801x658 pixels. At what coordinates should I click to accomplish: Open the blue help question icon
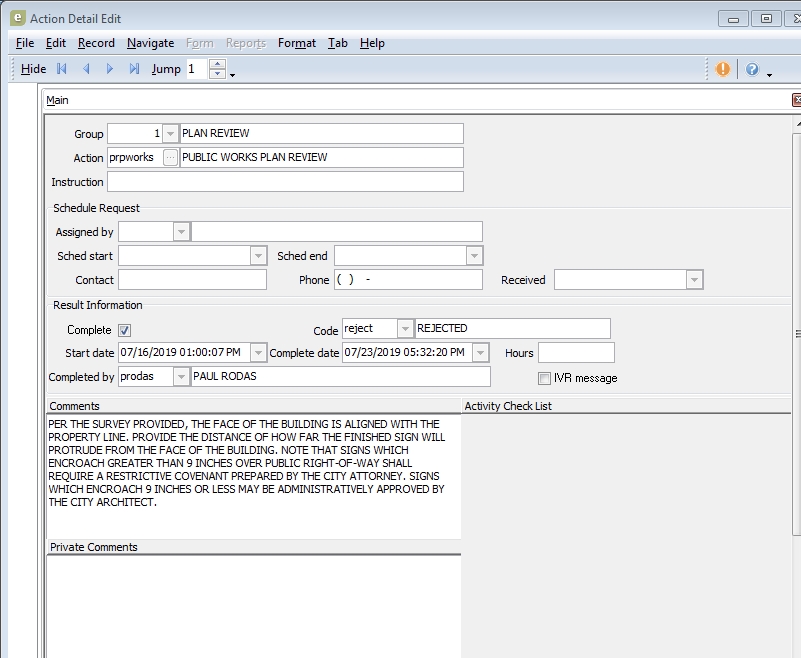tap(752, 69)
